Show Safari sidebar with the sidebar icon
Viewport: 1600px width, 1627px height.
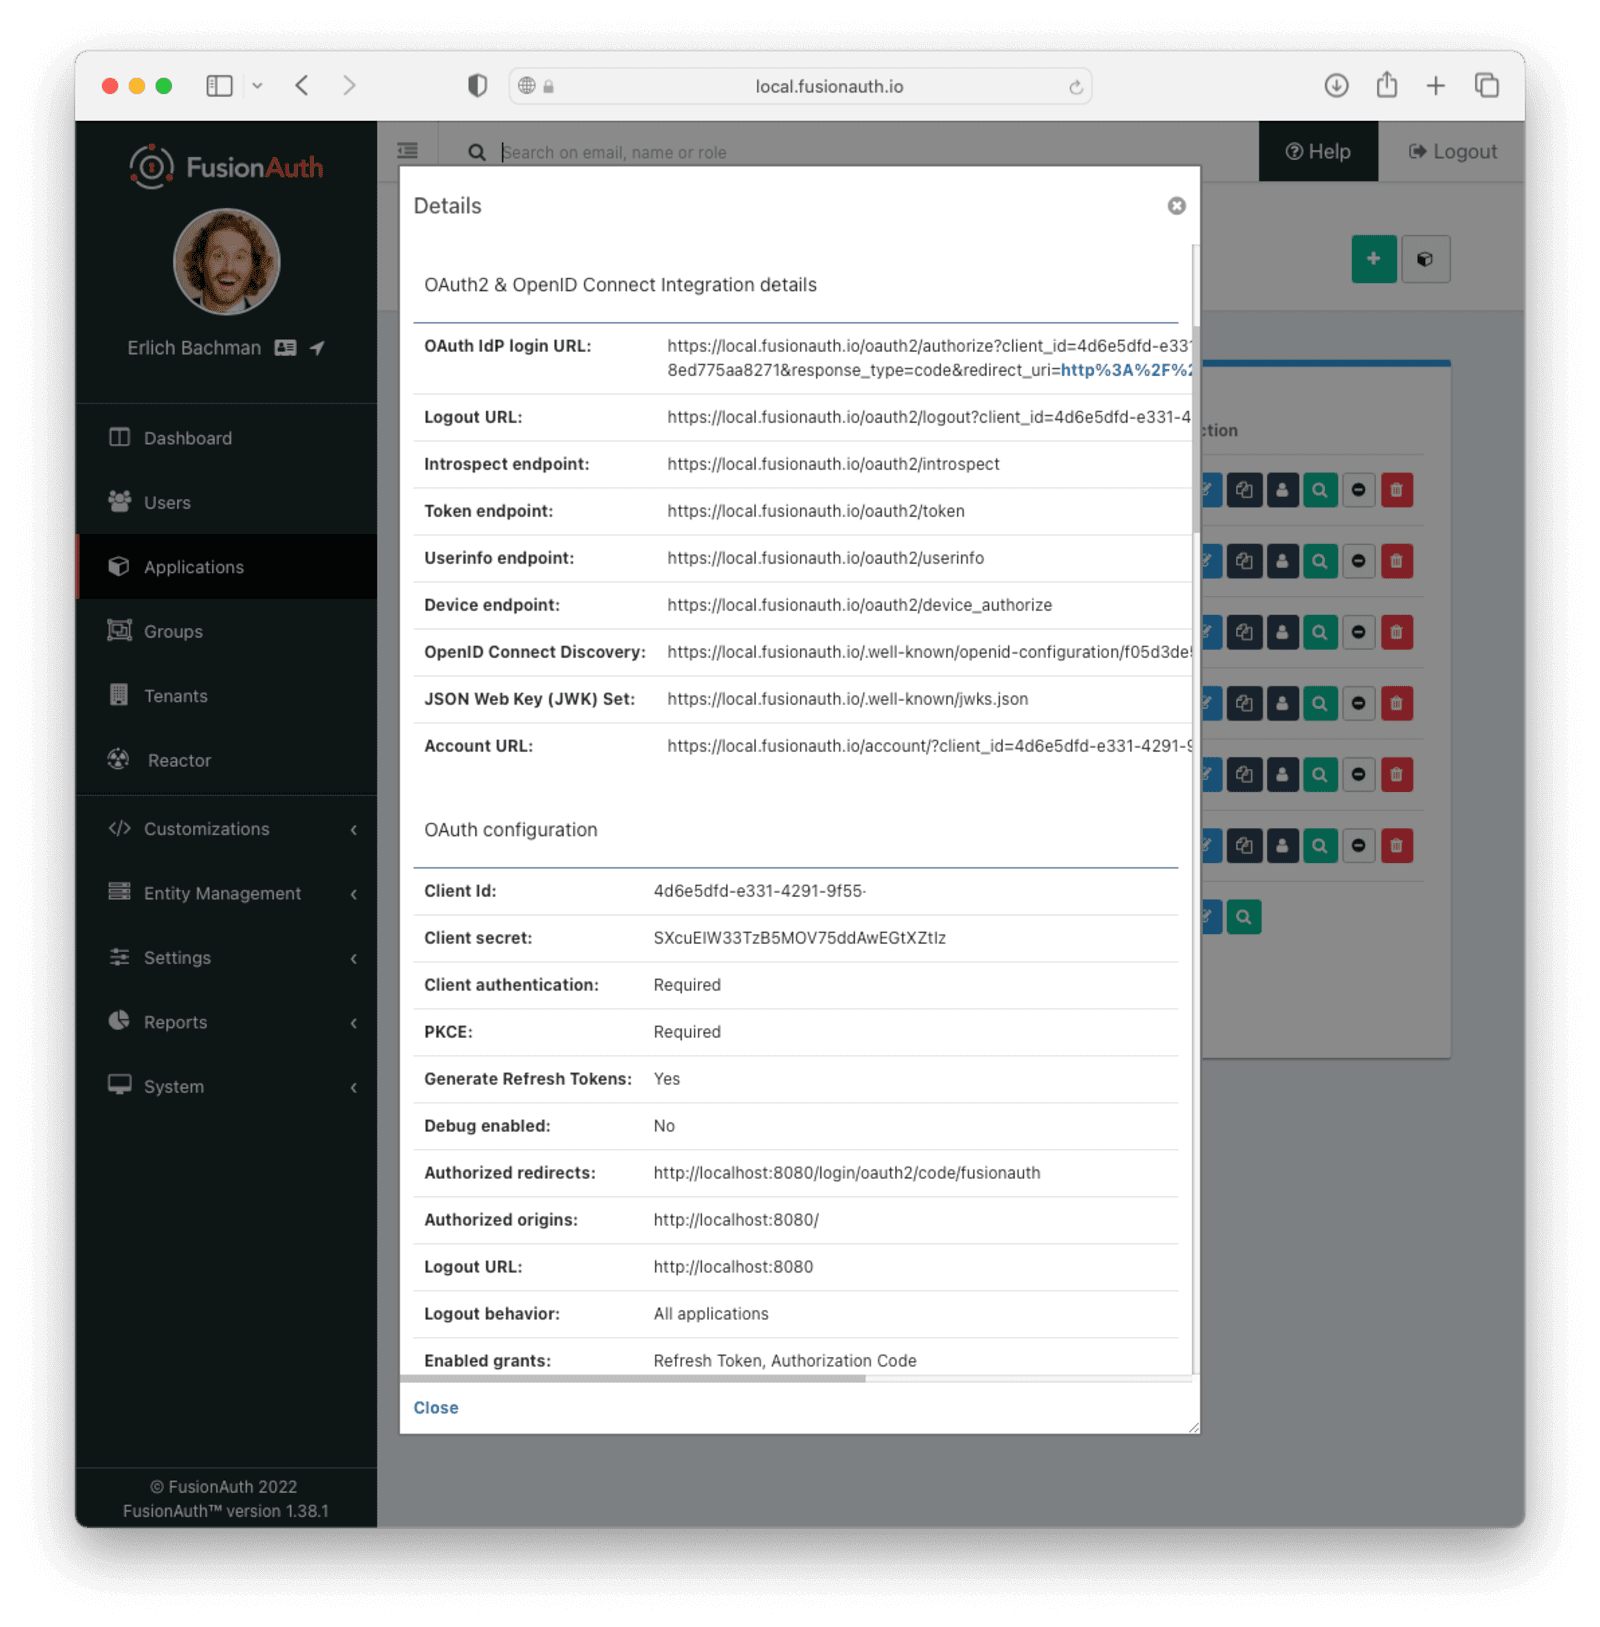(x=219, y=86)
